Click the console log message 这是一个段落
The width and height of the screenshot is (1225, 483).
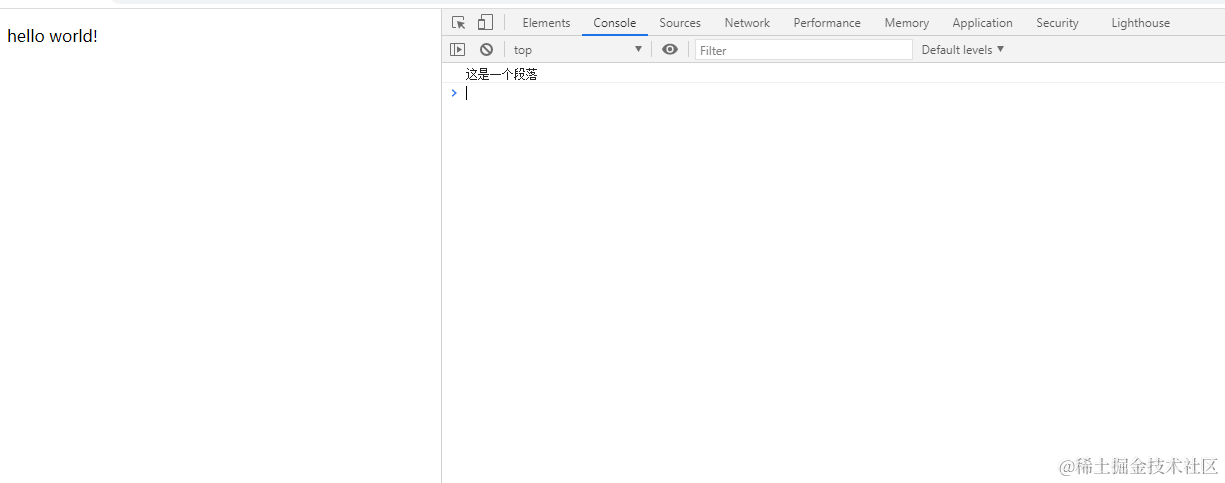pyautogui.click(x=501, y=74)
